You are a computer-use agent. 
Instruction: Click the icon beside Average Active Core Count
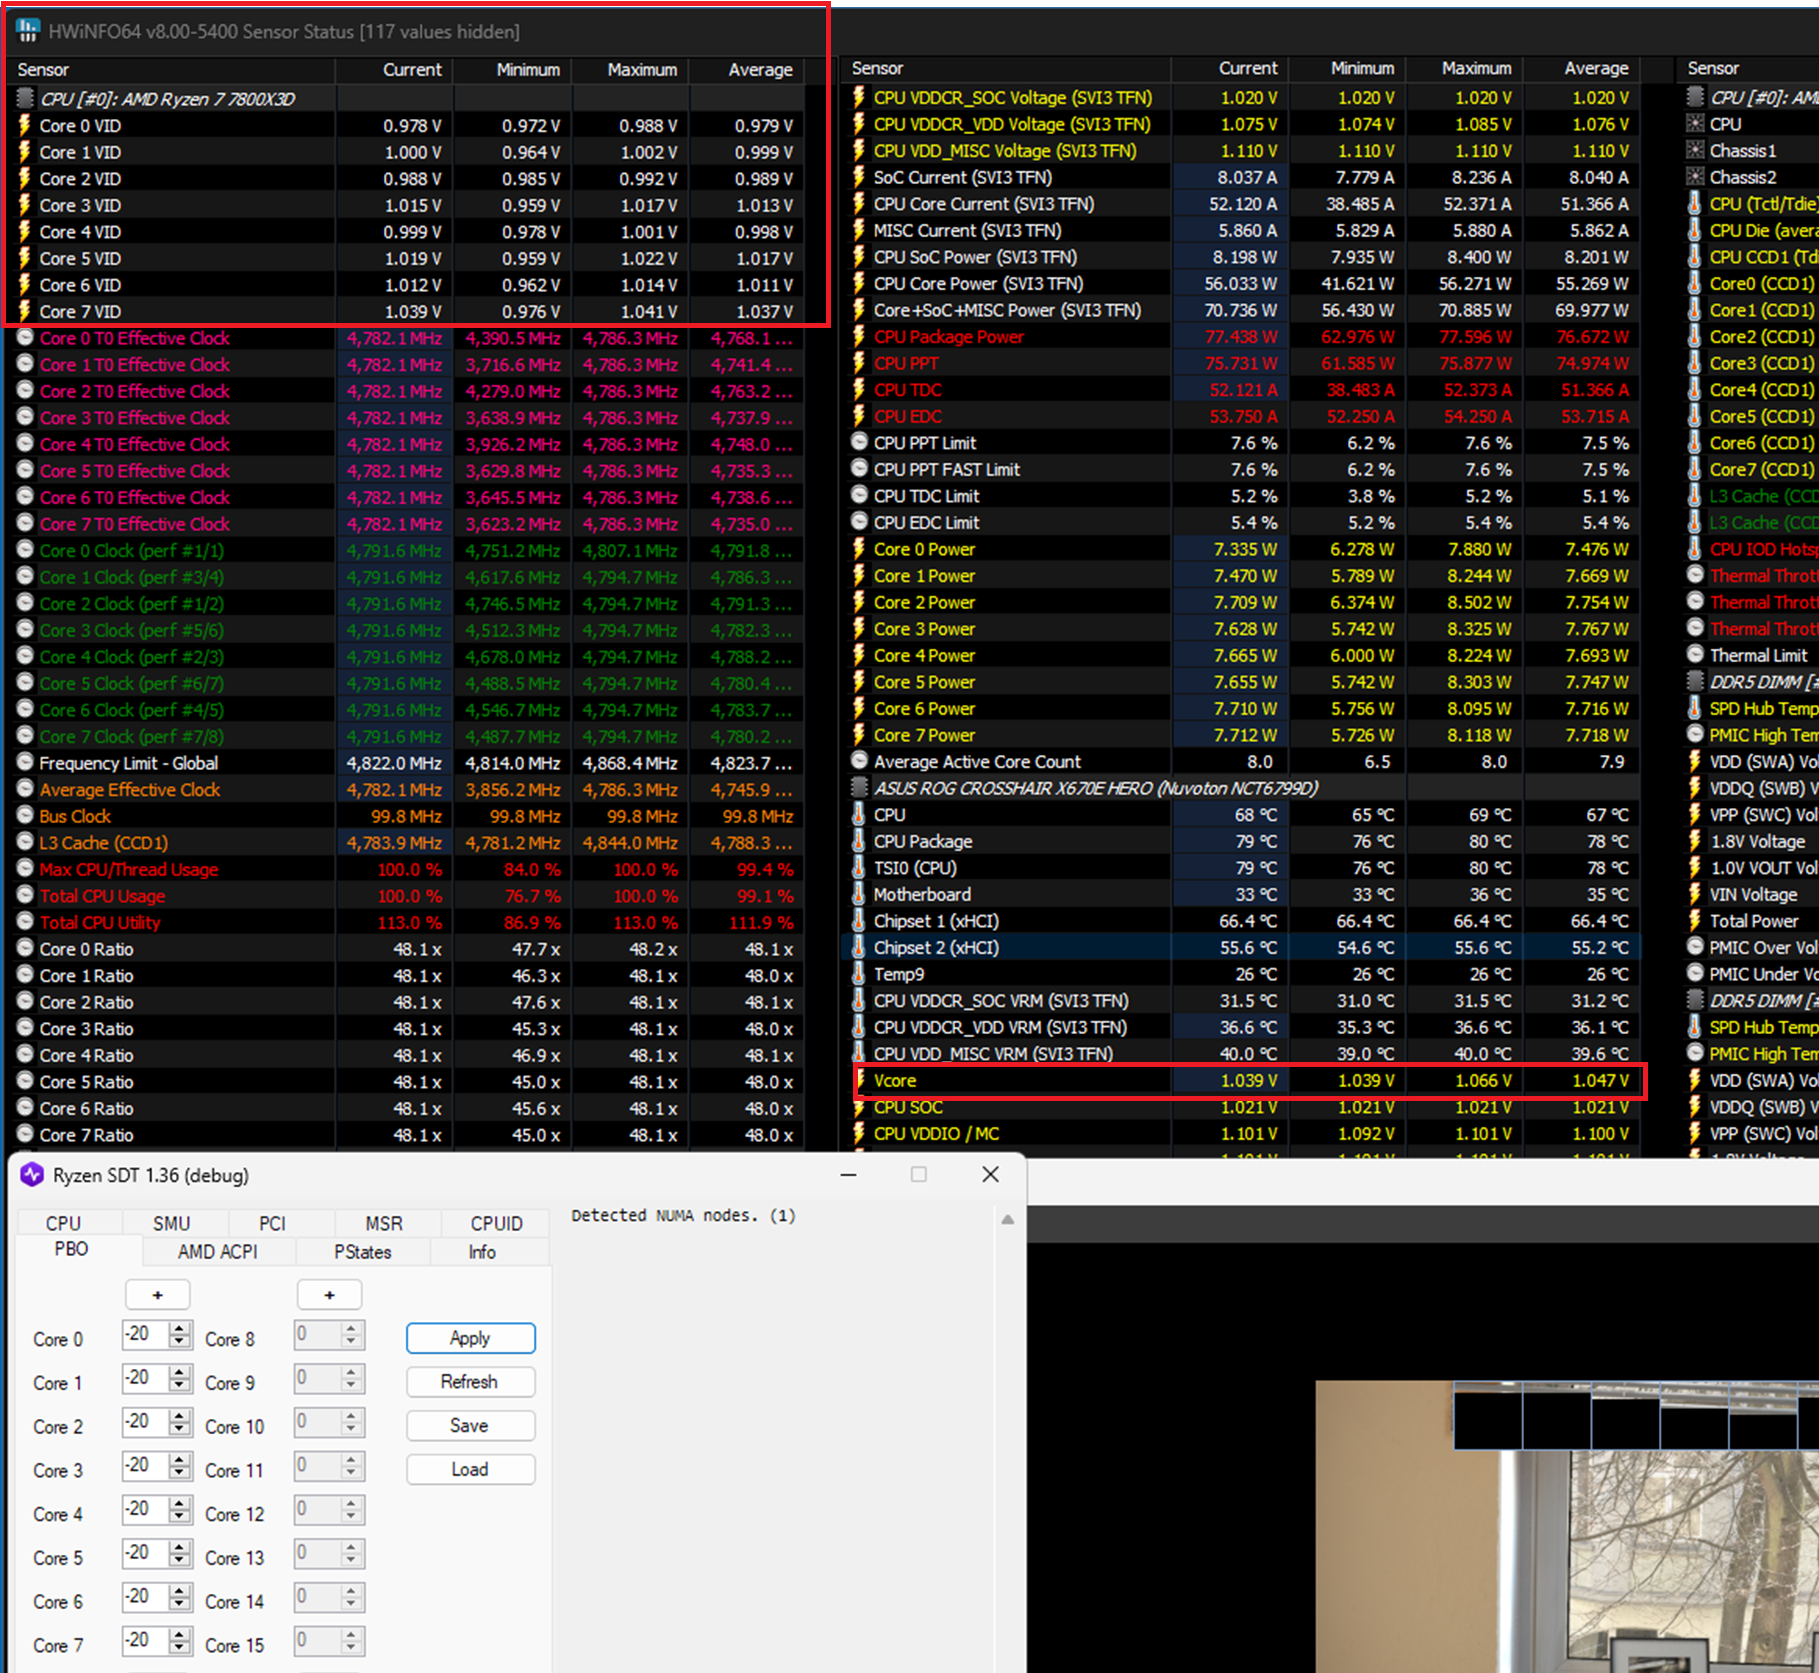click(859, 761)
